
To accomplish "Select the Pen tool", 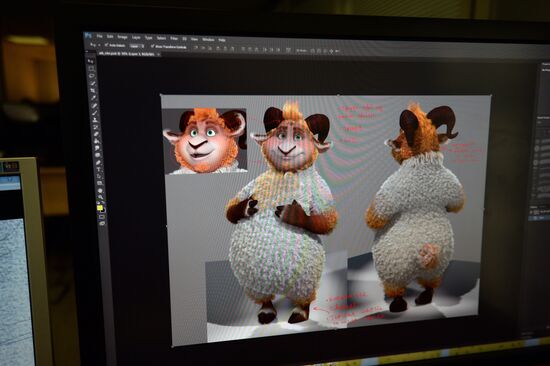I will click(98, 162).
